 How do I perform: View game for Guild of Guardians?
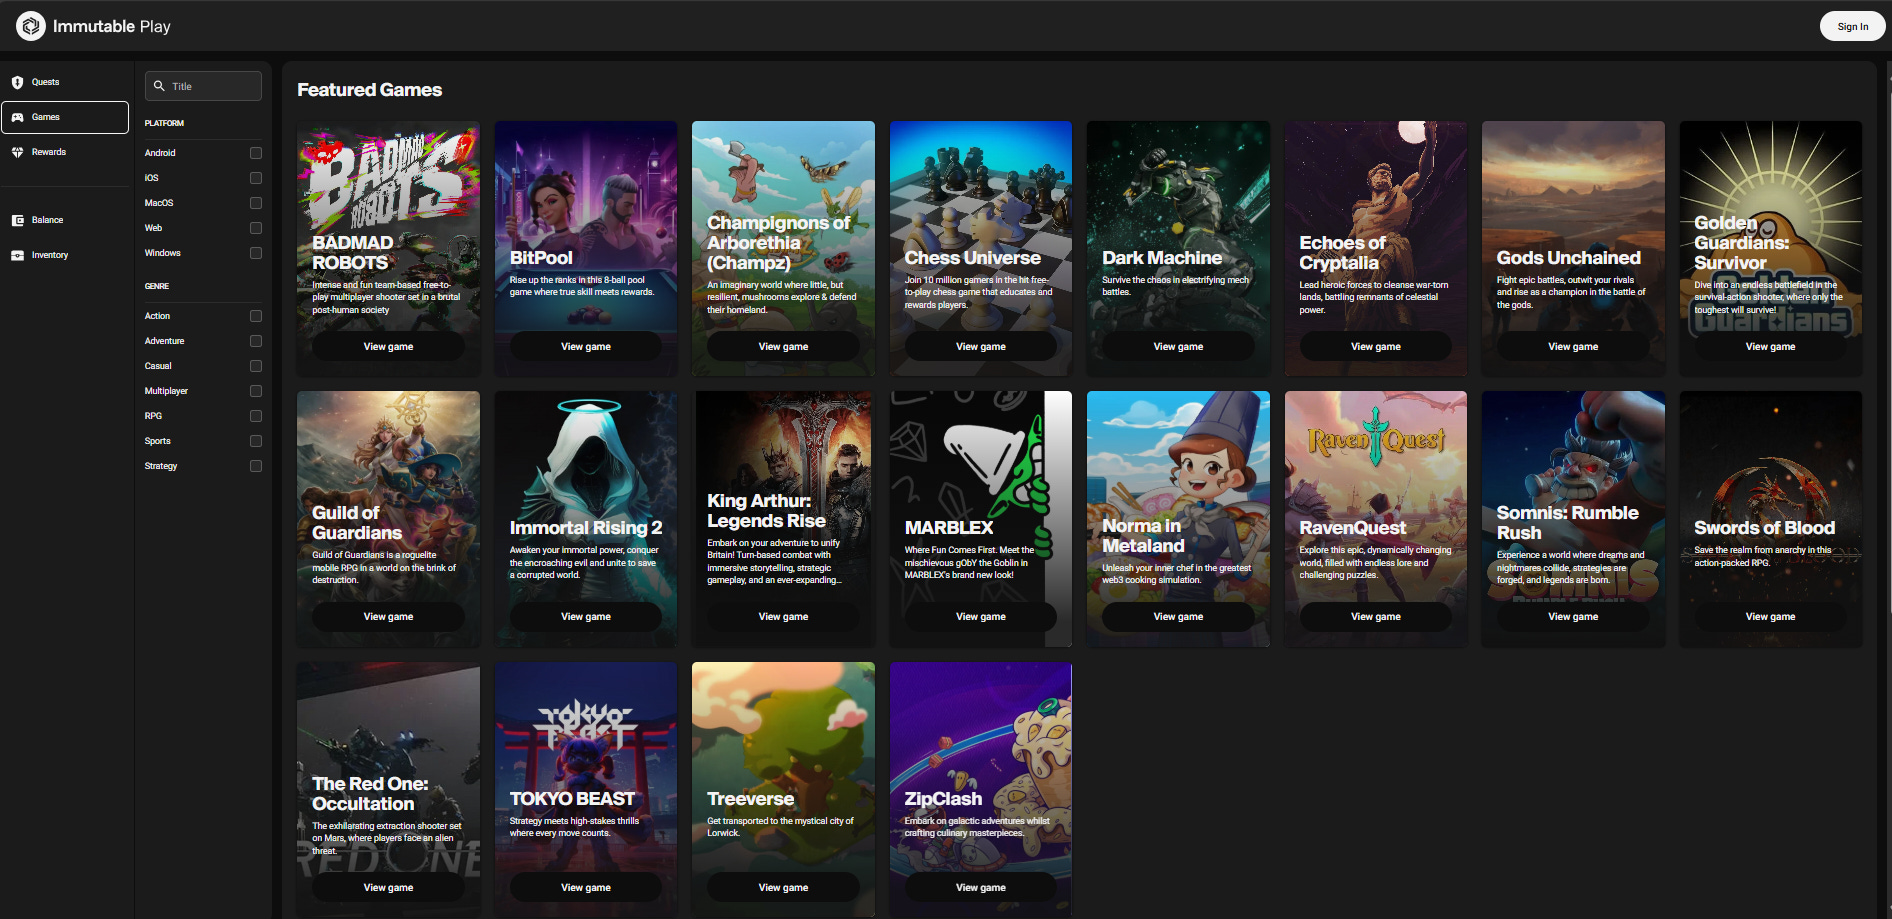pos(388,616)
